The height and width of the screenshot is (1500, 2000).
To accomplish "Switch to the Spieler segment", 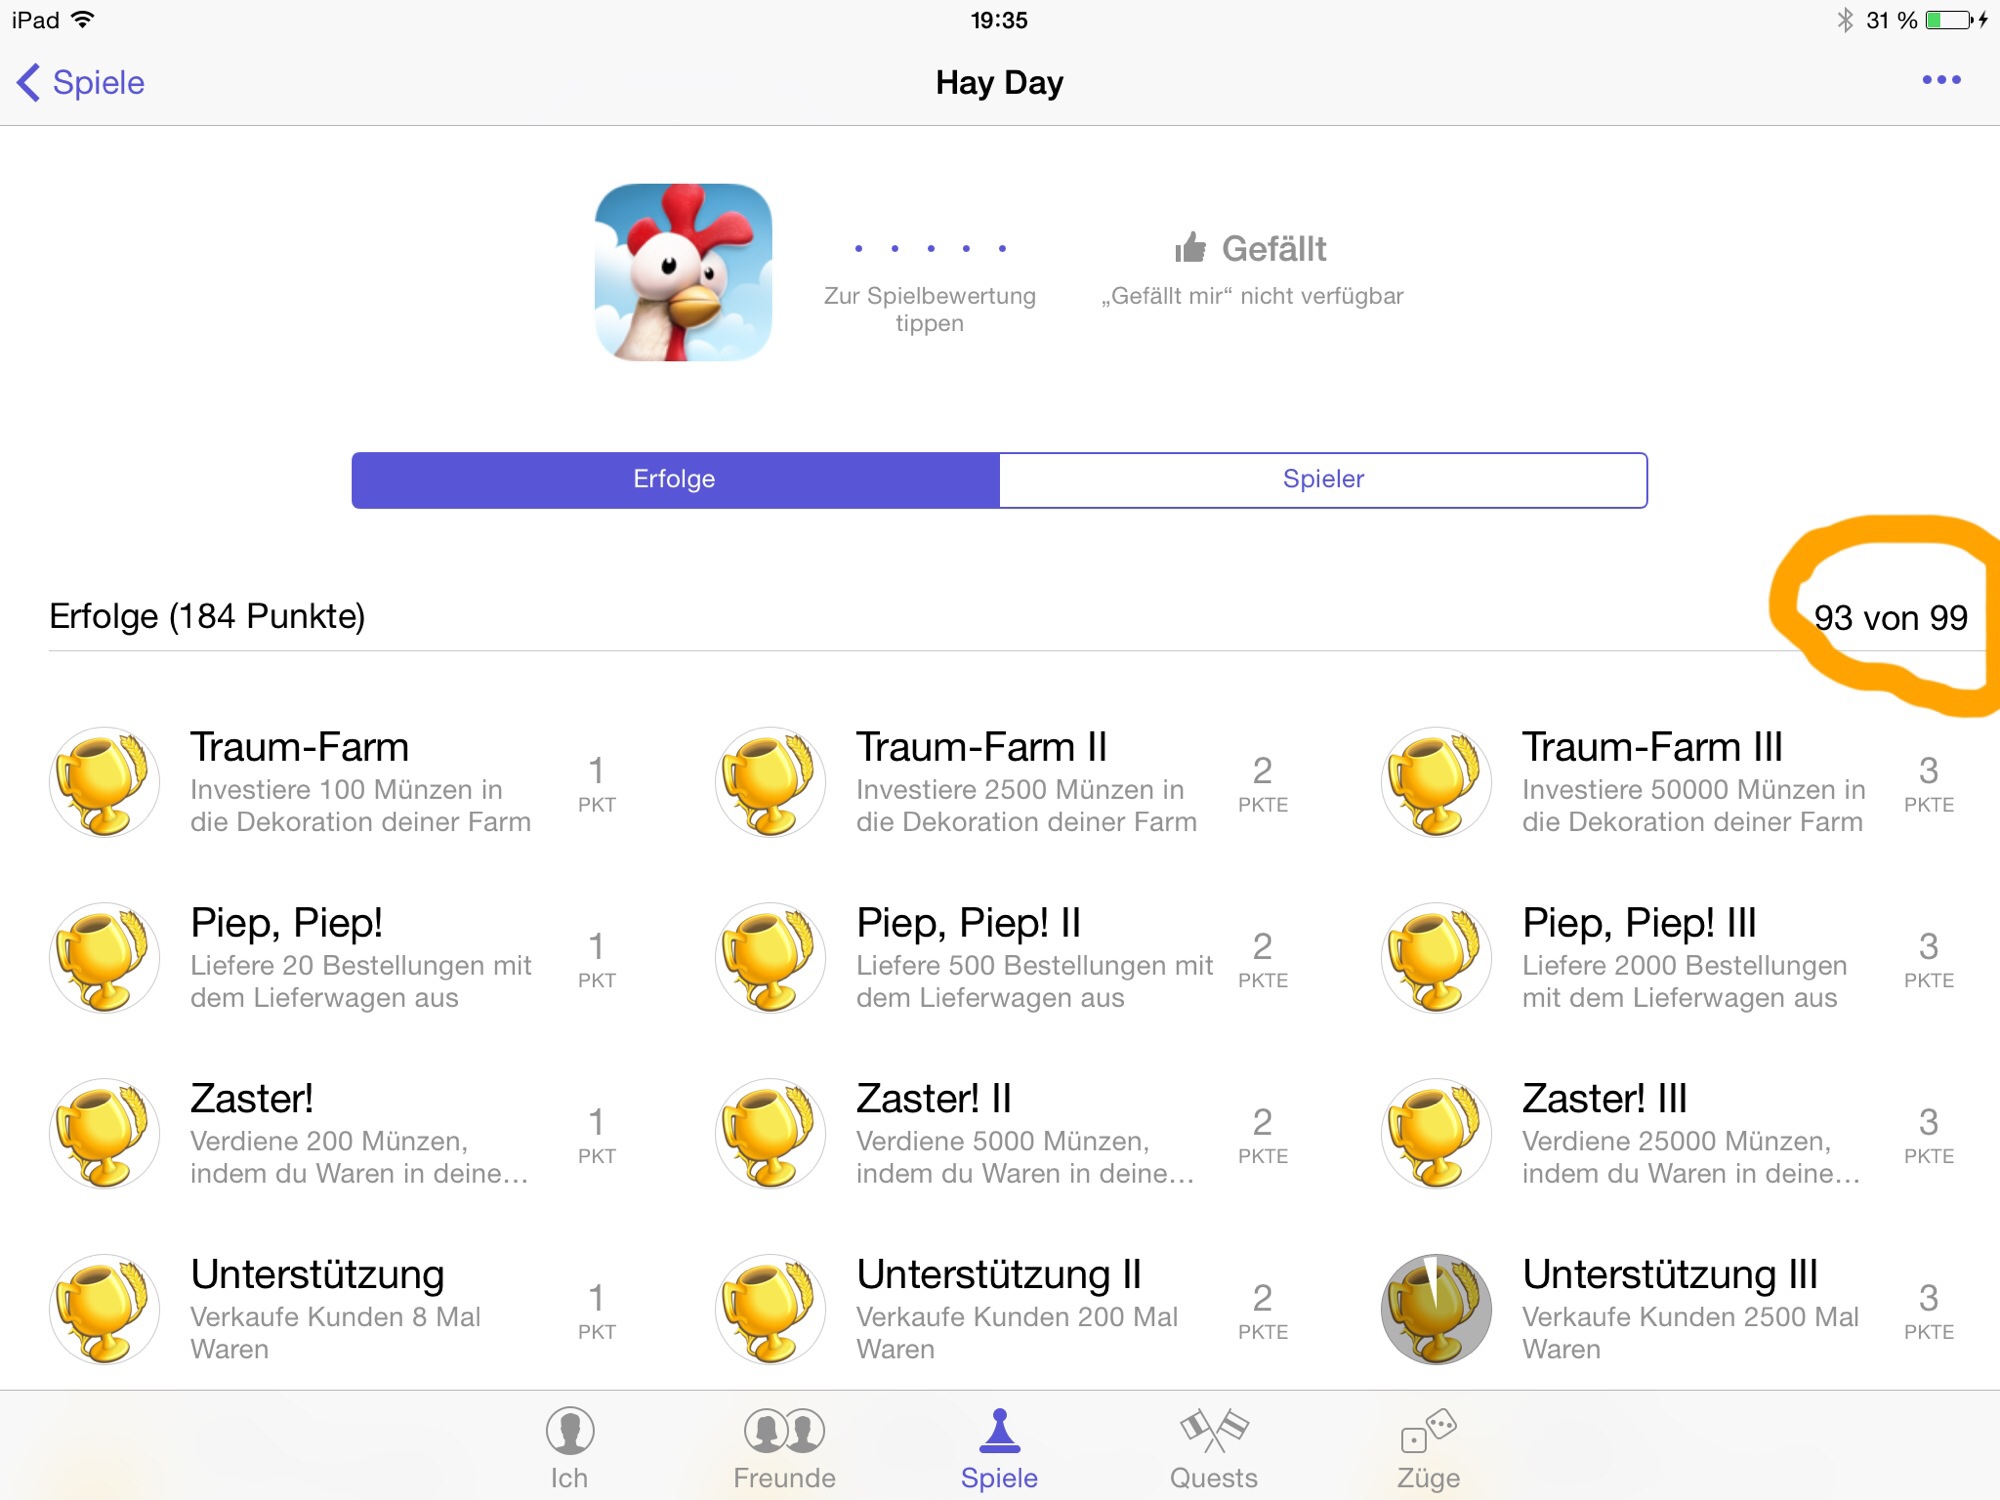I will tap(1323, 480).
